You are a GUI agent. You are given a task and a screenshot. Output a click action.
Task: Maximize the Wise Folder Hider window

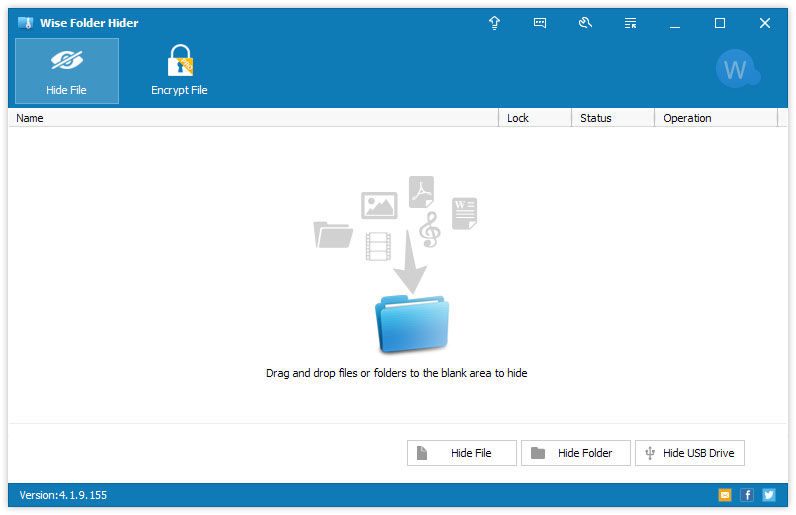tap(720, 23)
